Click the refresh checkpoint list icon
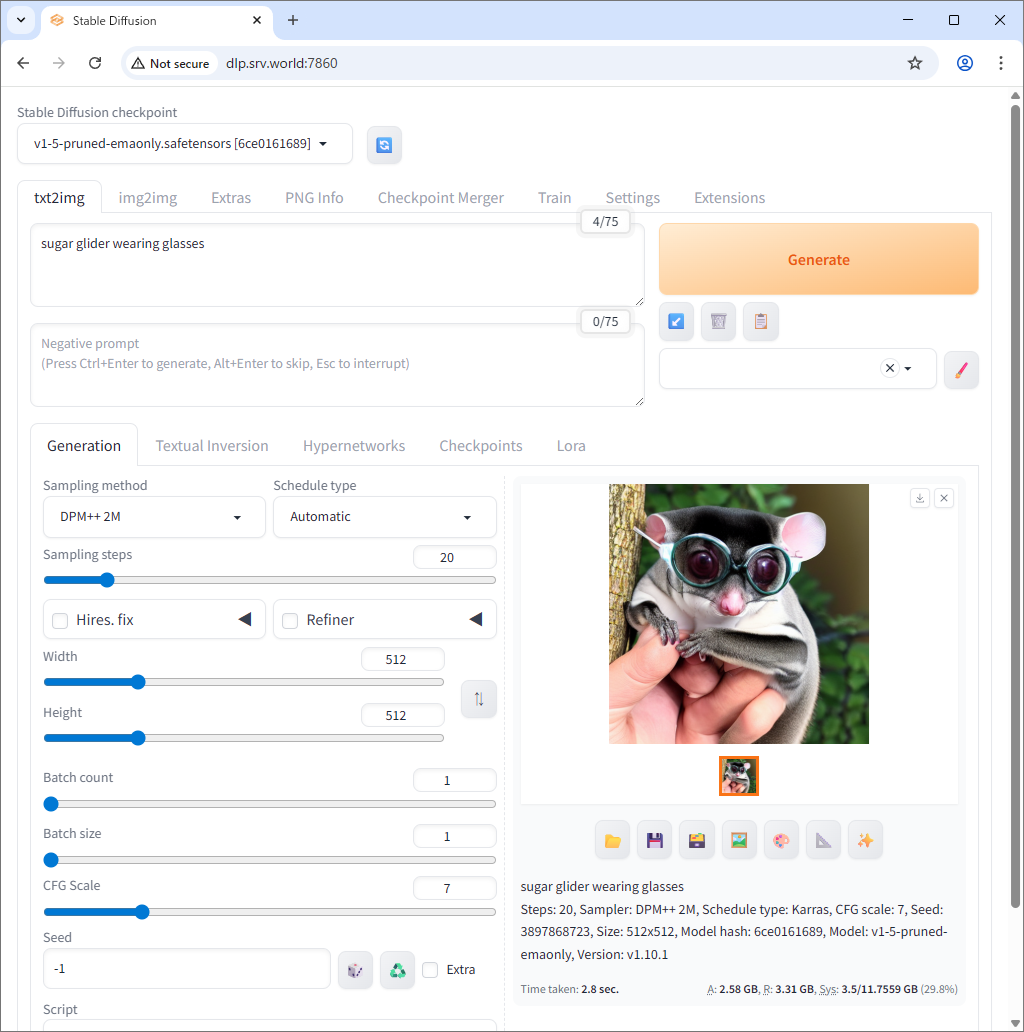Viewport: 1024px width, 1032px height. [x=384, y=145]
